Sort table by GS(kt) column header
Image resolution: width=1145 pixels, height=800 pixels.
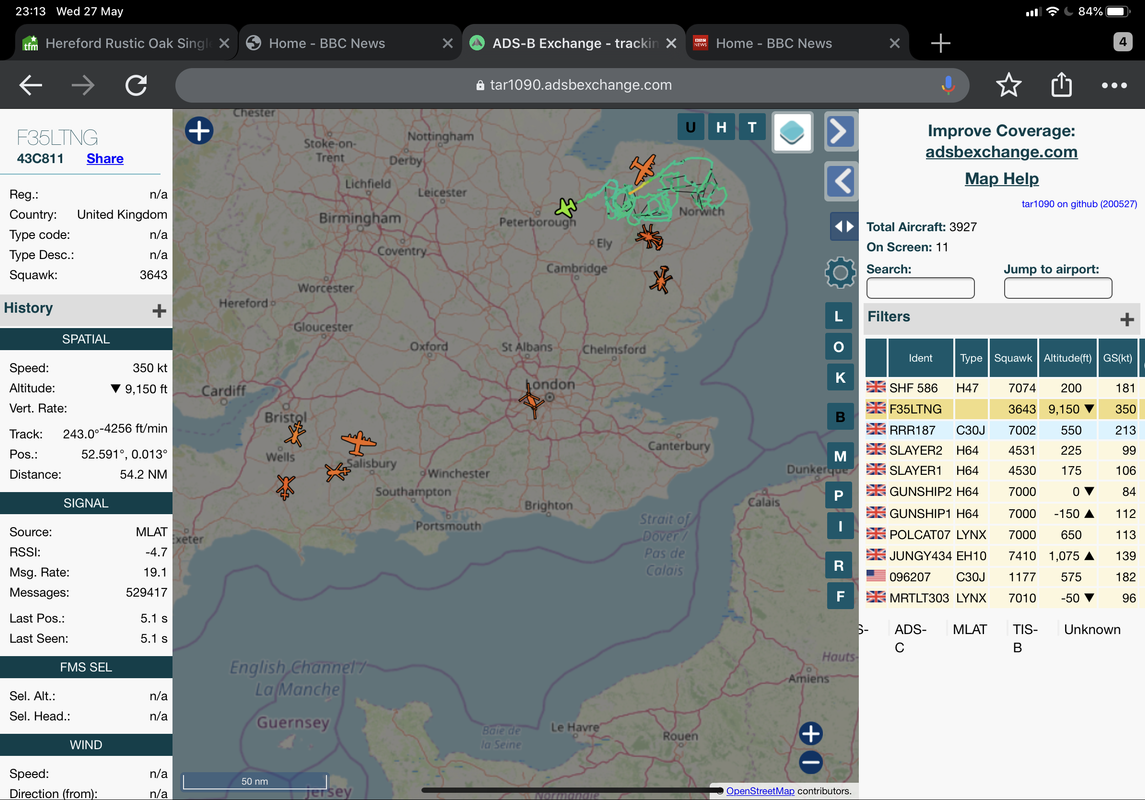pyautogui.click(x=1117, y=358)
